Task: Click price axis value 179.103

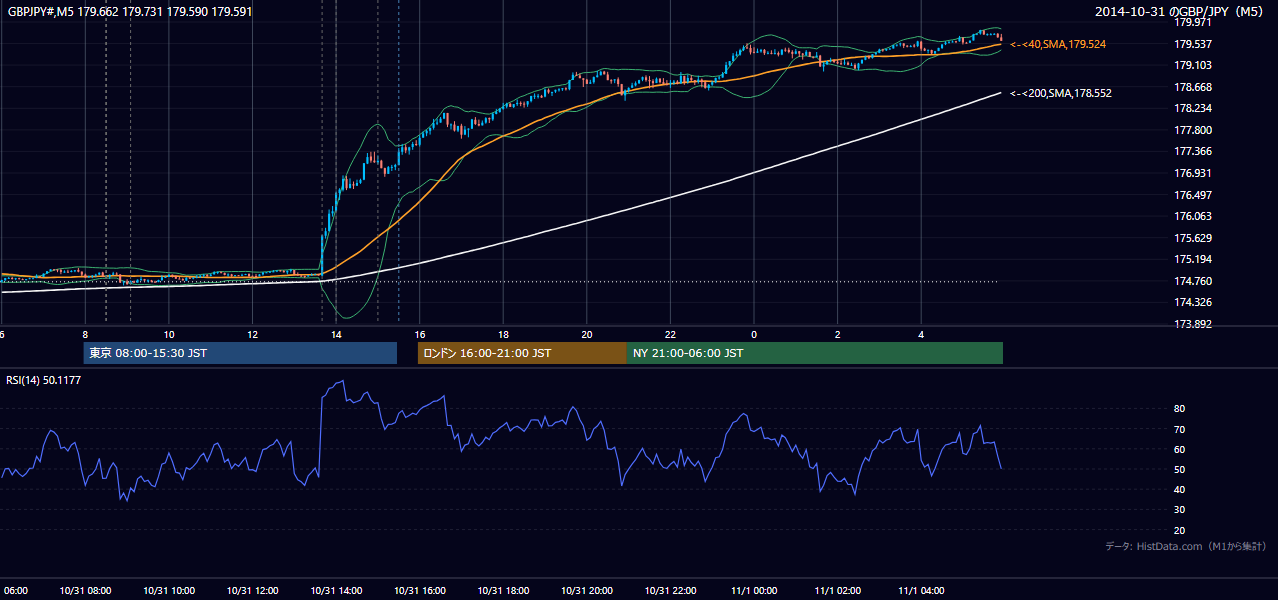Action: pos(1194,65)
